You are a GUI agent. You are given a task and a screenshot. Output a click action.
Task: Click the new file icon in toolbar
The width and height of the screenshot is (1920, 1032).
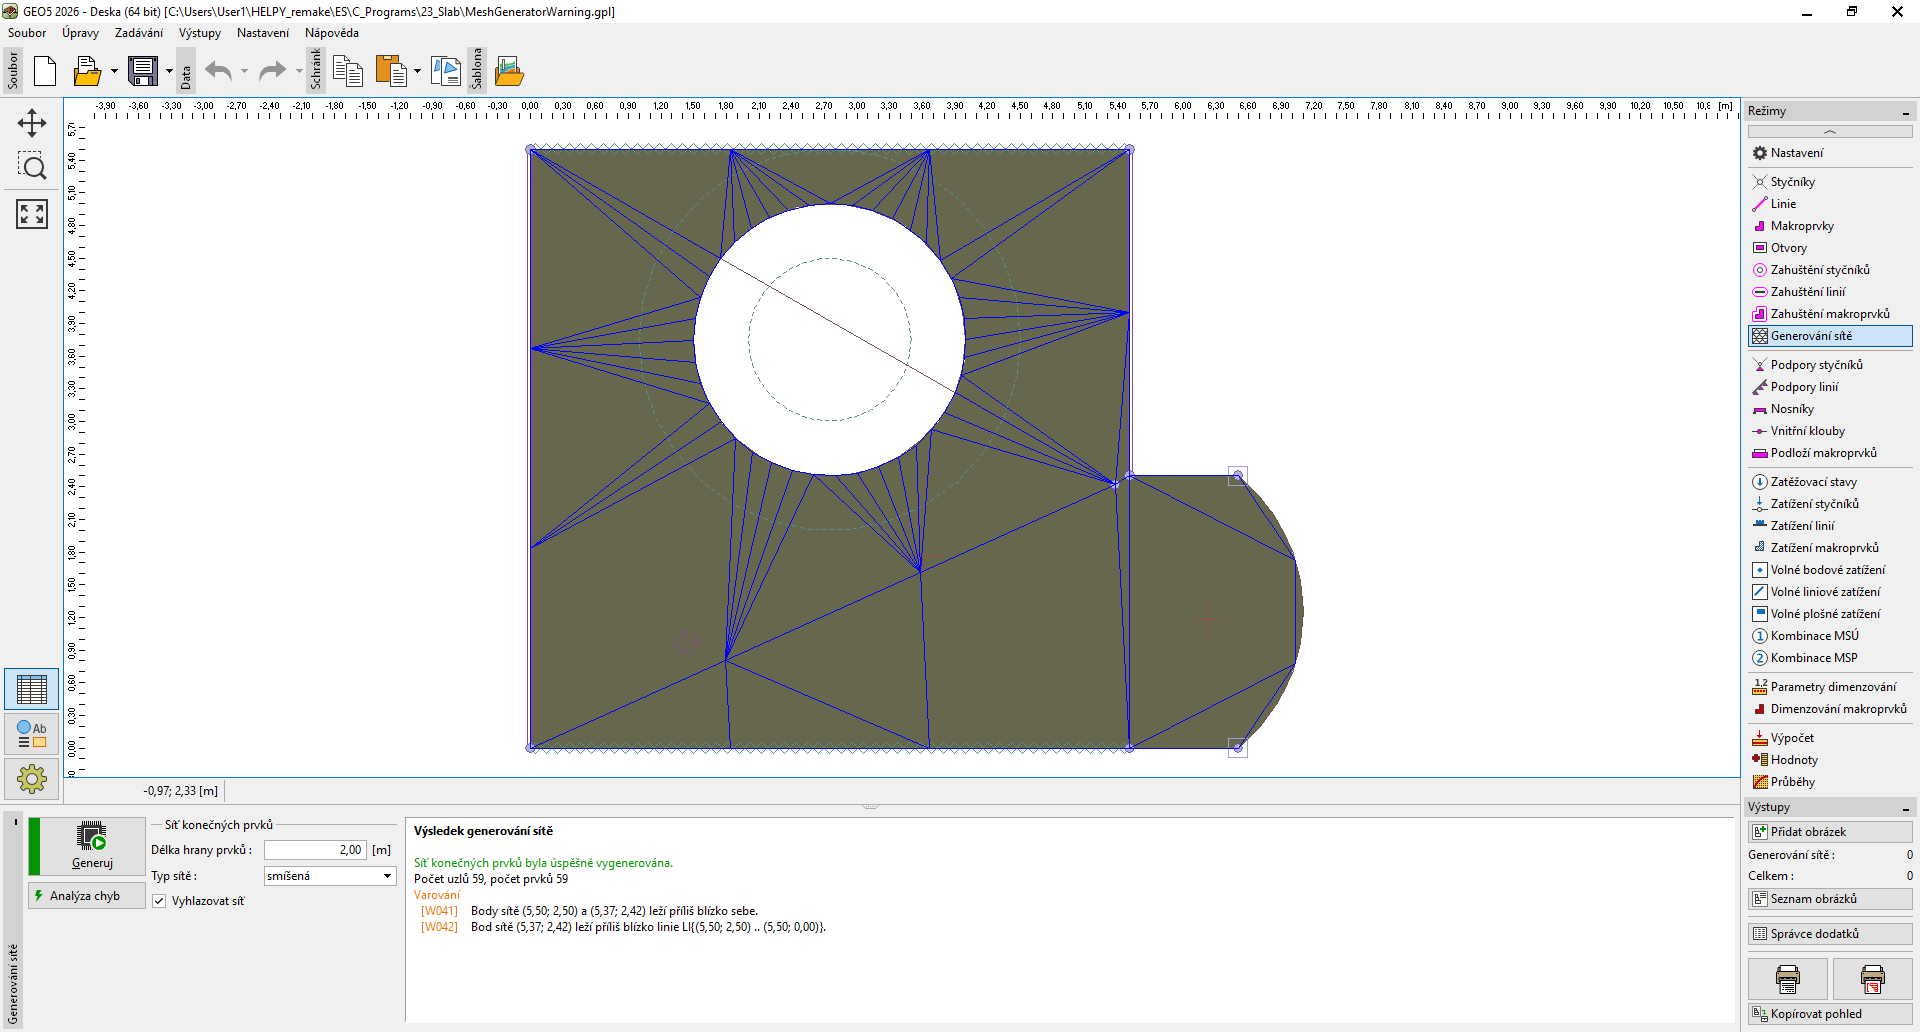coord(45,71)
